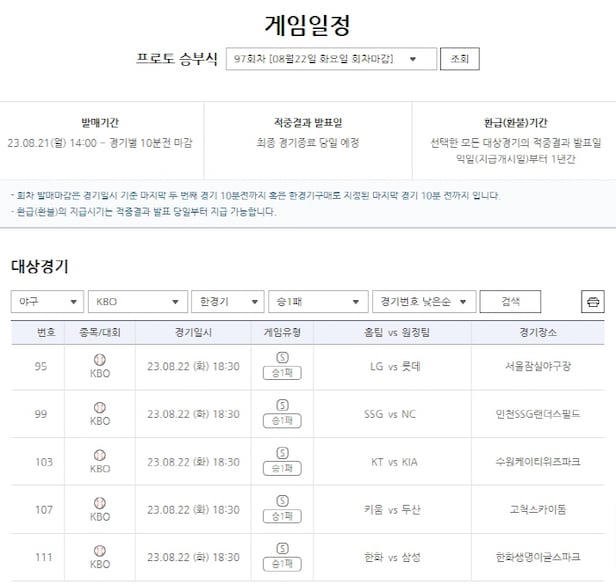Open the 97회차 round selection dropdown

click(x=331, y=59)
